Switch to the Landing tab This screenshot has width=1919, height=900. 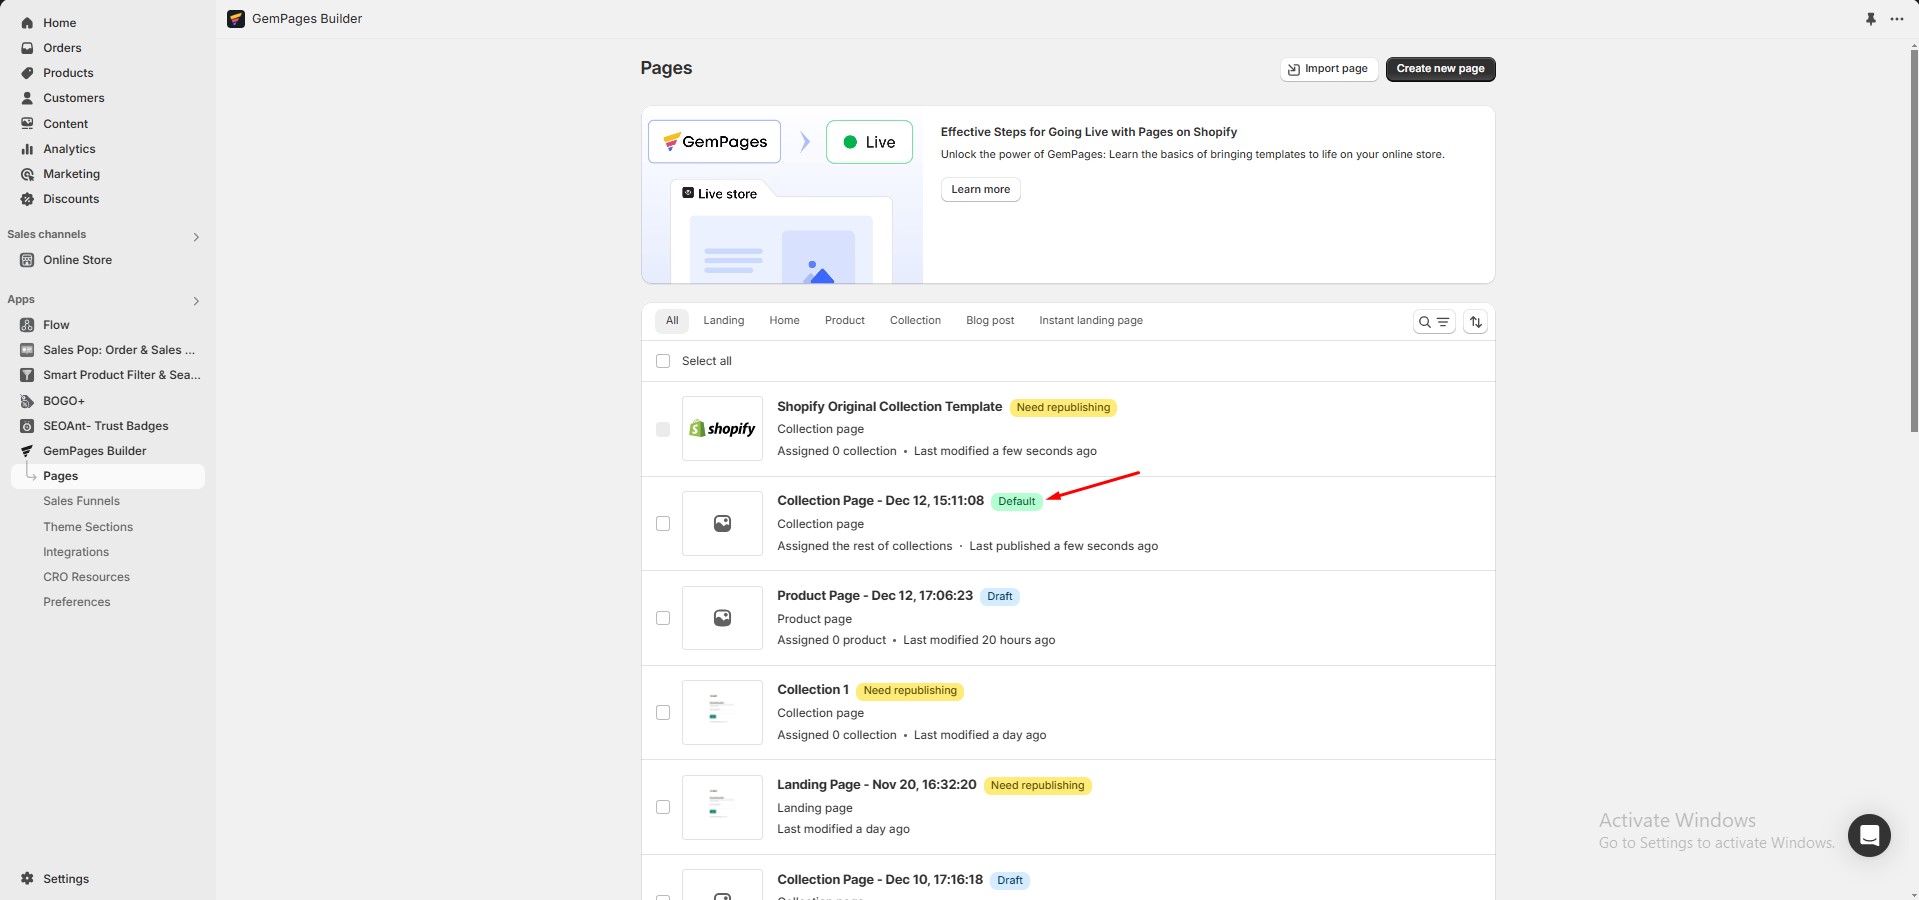(723, 320)
